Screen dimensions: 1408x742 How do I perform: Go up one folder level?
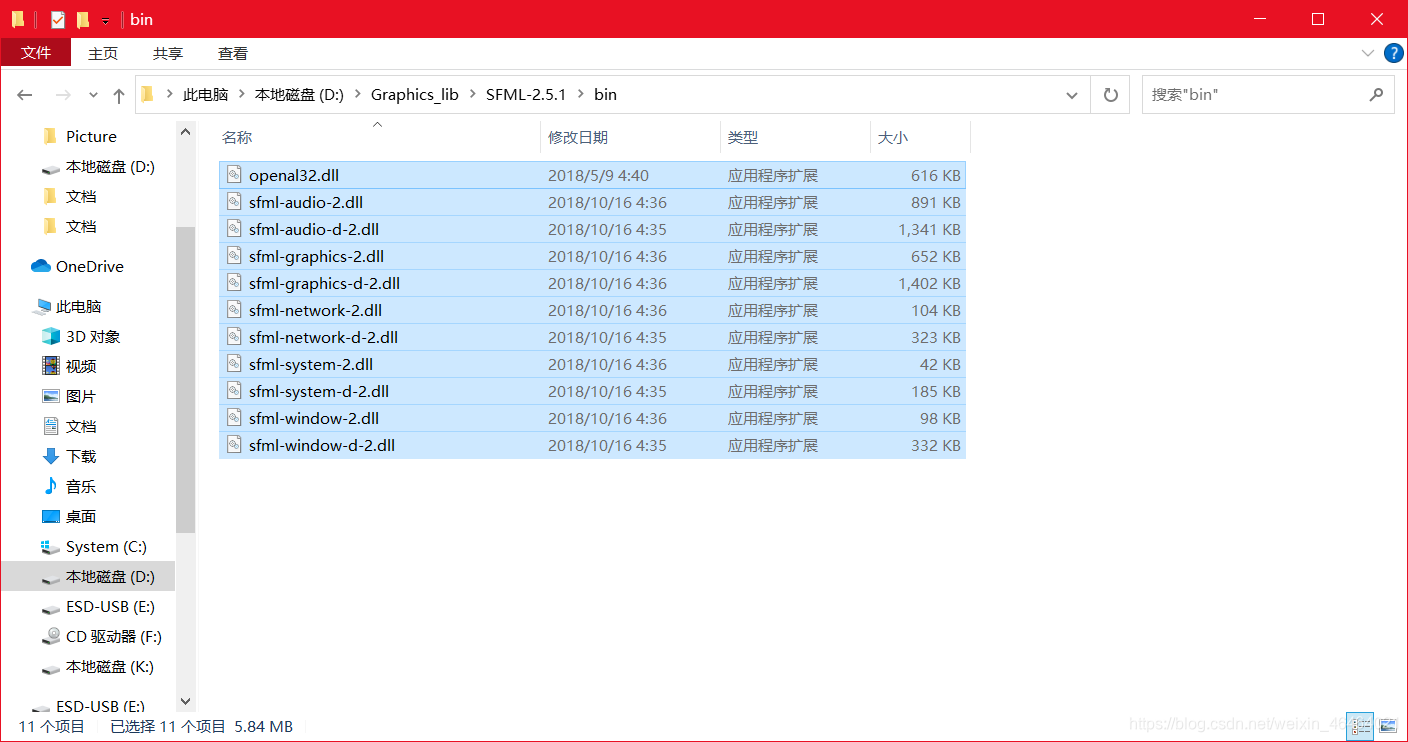[119, 95]
